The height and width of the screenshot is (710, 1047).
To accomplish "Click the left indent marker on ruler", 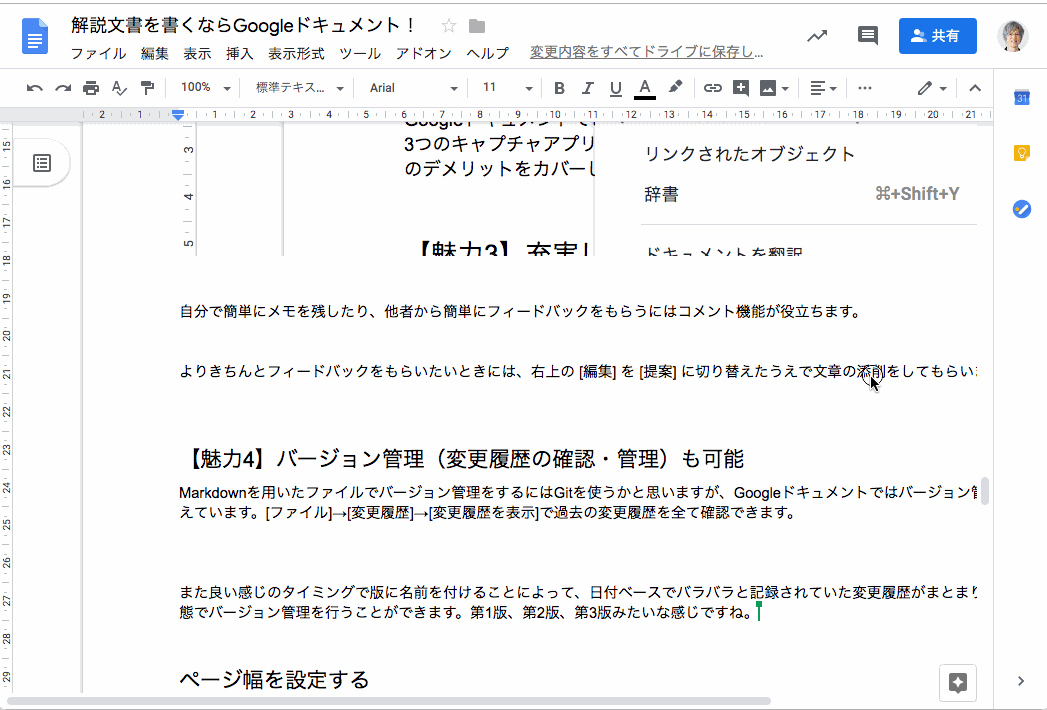I will (178, 115).
